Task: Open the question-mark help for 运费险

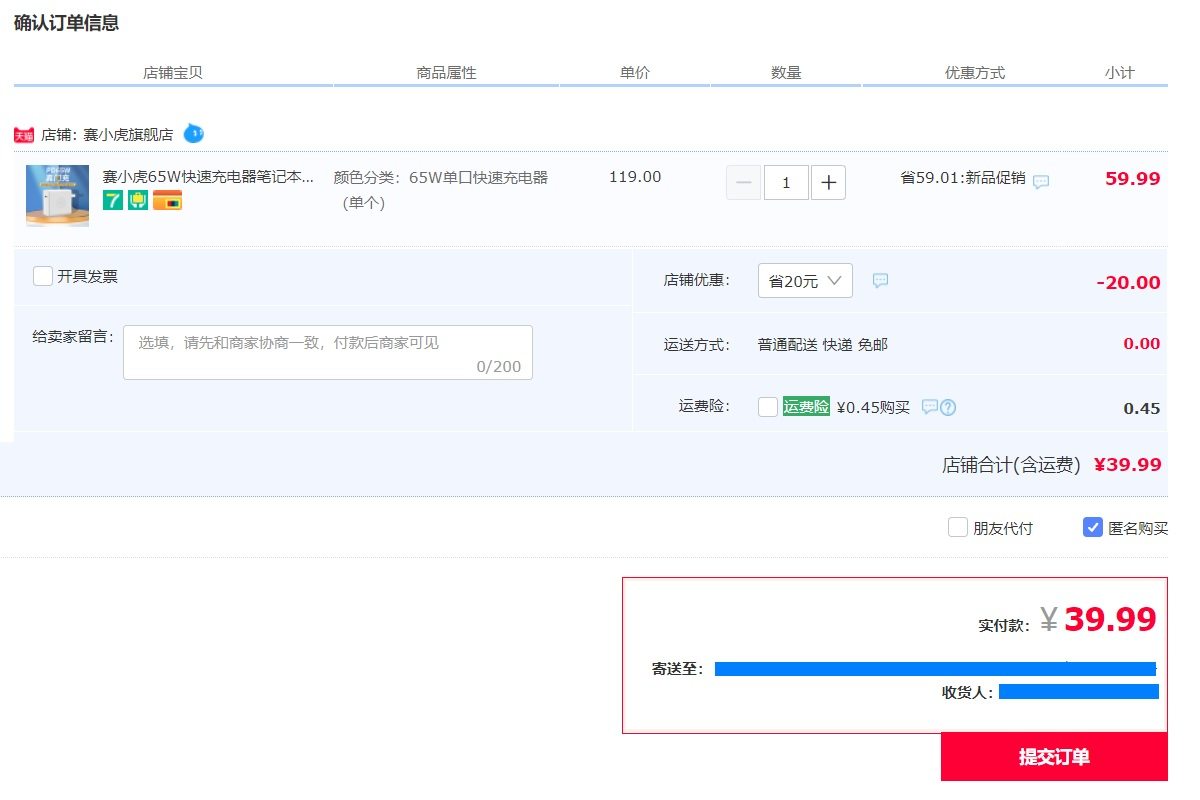Action: pyautogui.click(x=948, y=407)
